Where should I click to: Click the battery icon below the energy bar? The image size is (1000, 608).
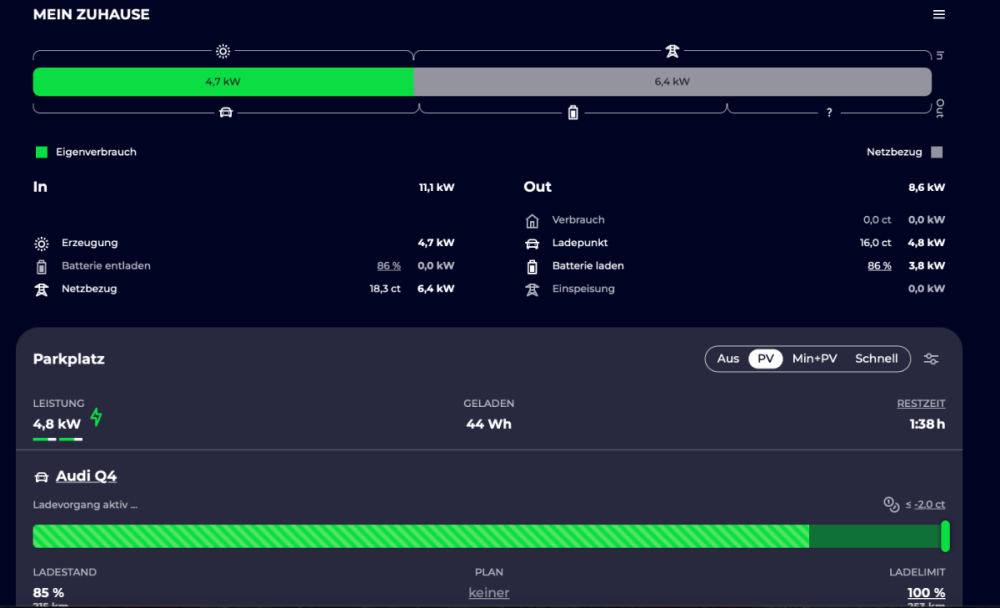(573, 112)
